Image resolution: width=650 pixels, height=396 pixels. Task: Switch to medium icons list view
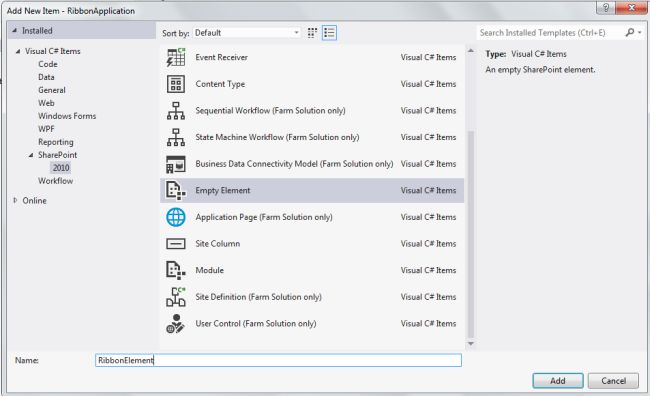(x=329, y=33)
